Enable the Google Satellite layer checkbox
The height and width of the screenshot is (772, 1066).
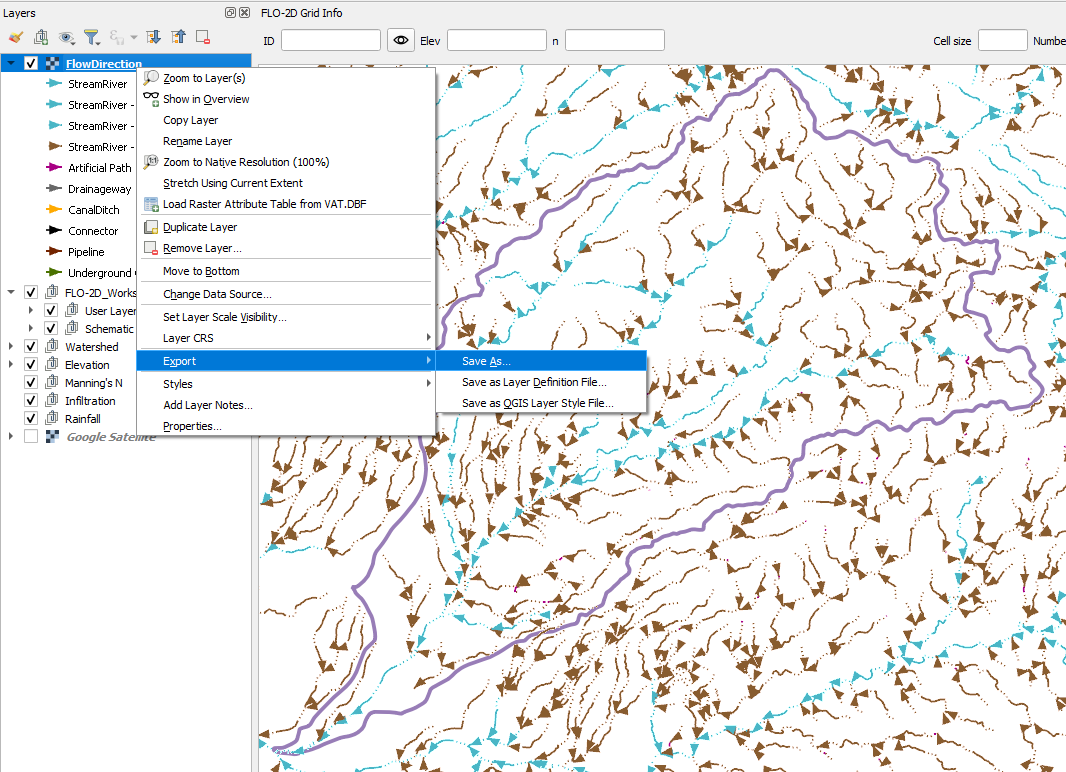coord(31,437)
